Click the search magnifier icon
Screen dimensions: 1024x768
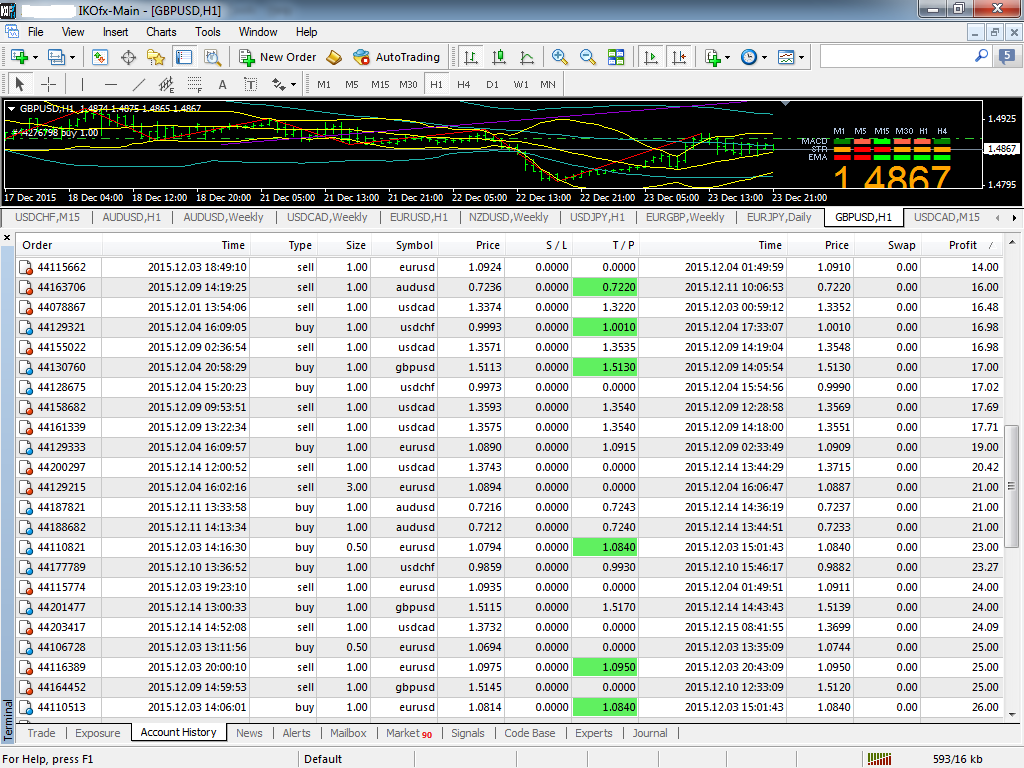981,56
